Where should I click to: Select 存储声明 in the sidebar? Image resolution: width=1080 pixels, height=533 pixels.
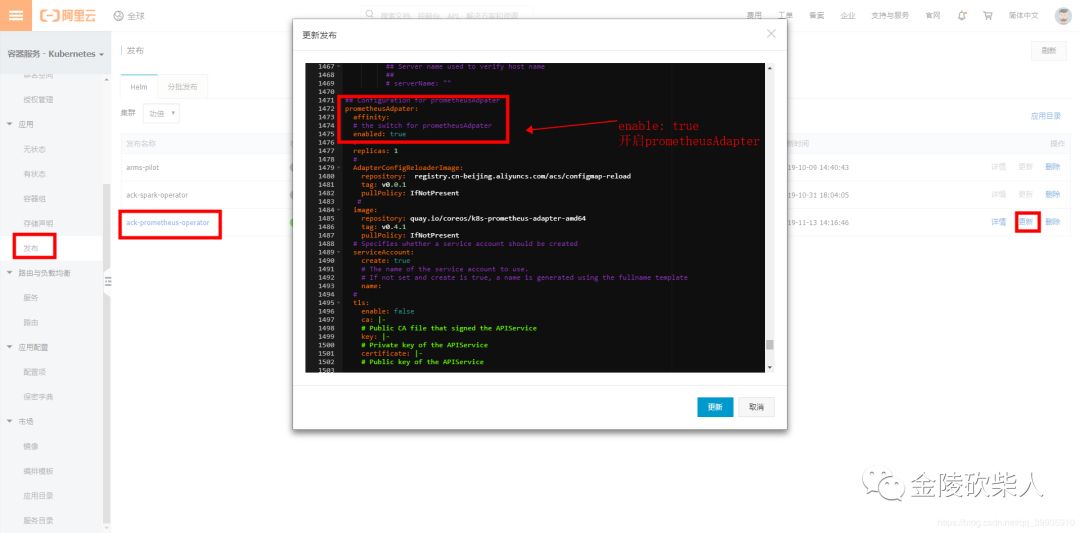39,224
